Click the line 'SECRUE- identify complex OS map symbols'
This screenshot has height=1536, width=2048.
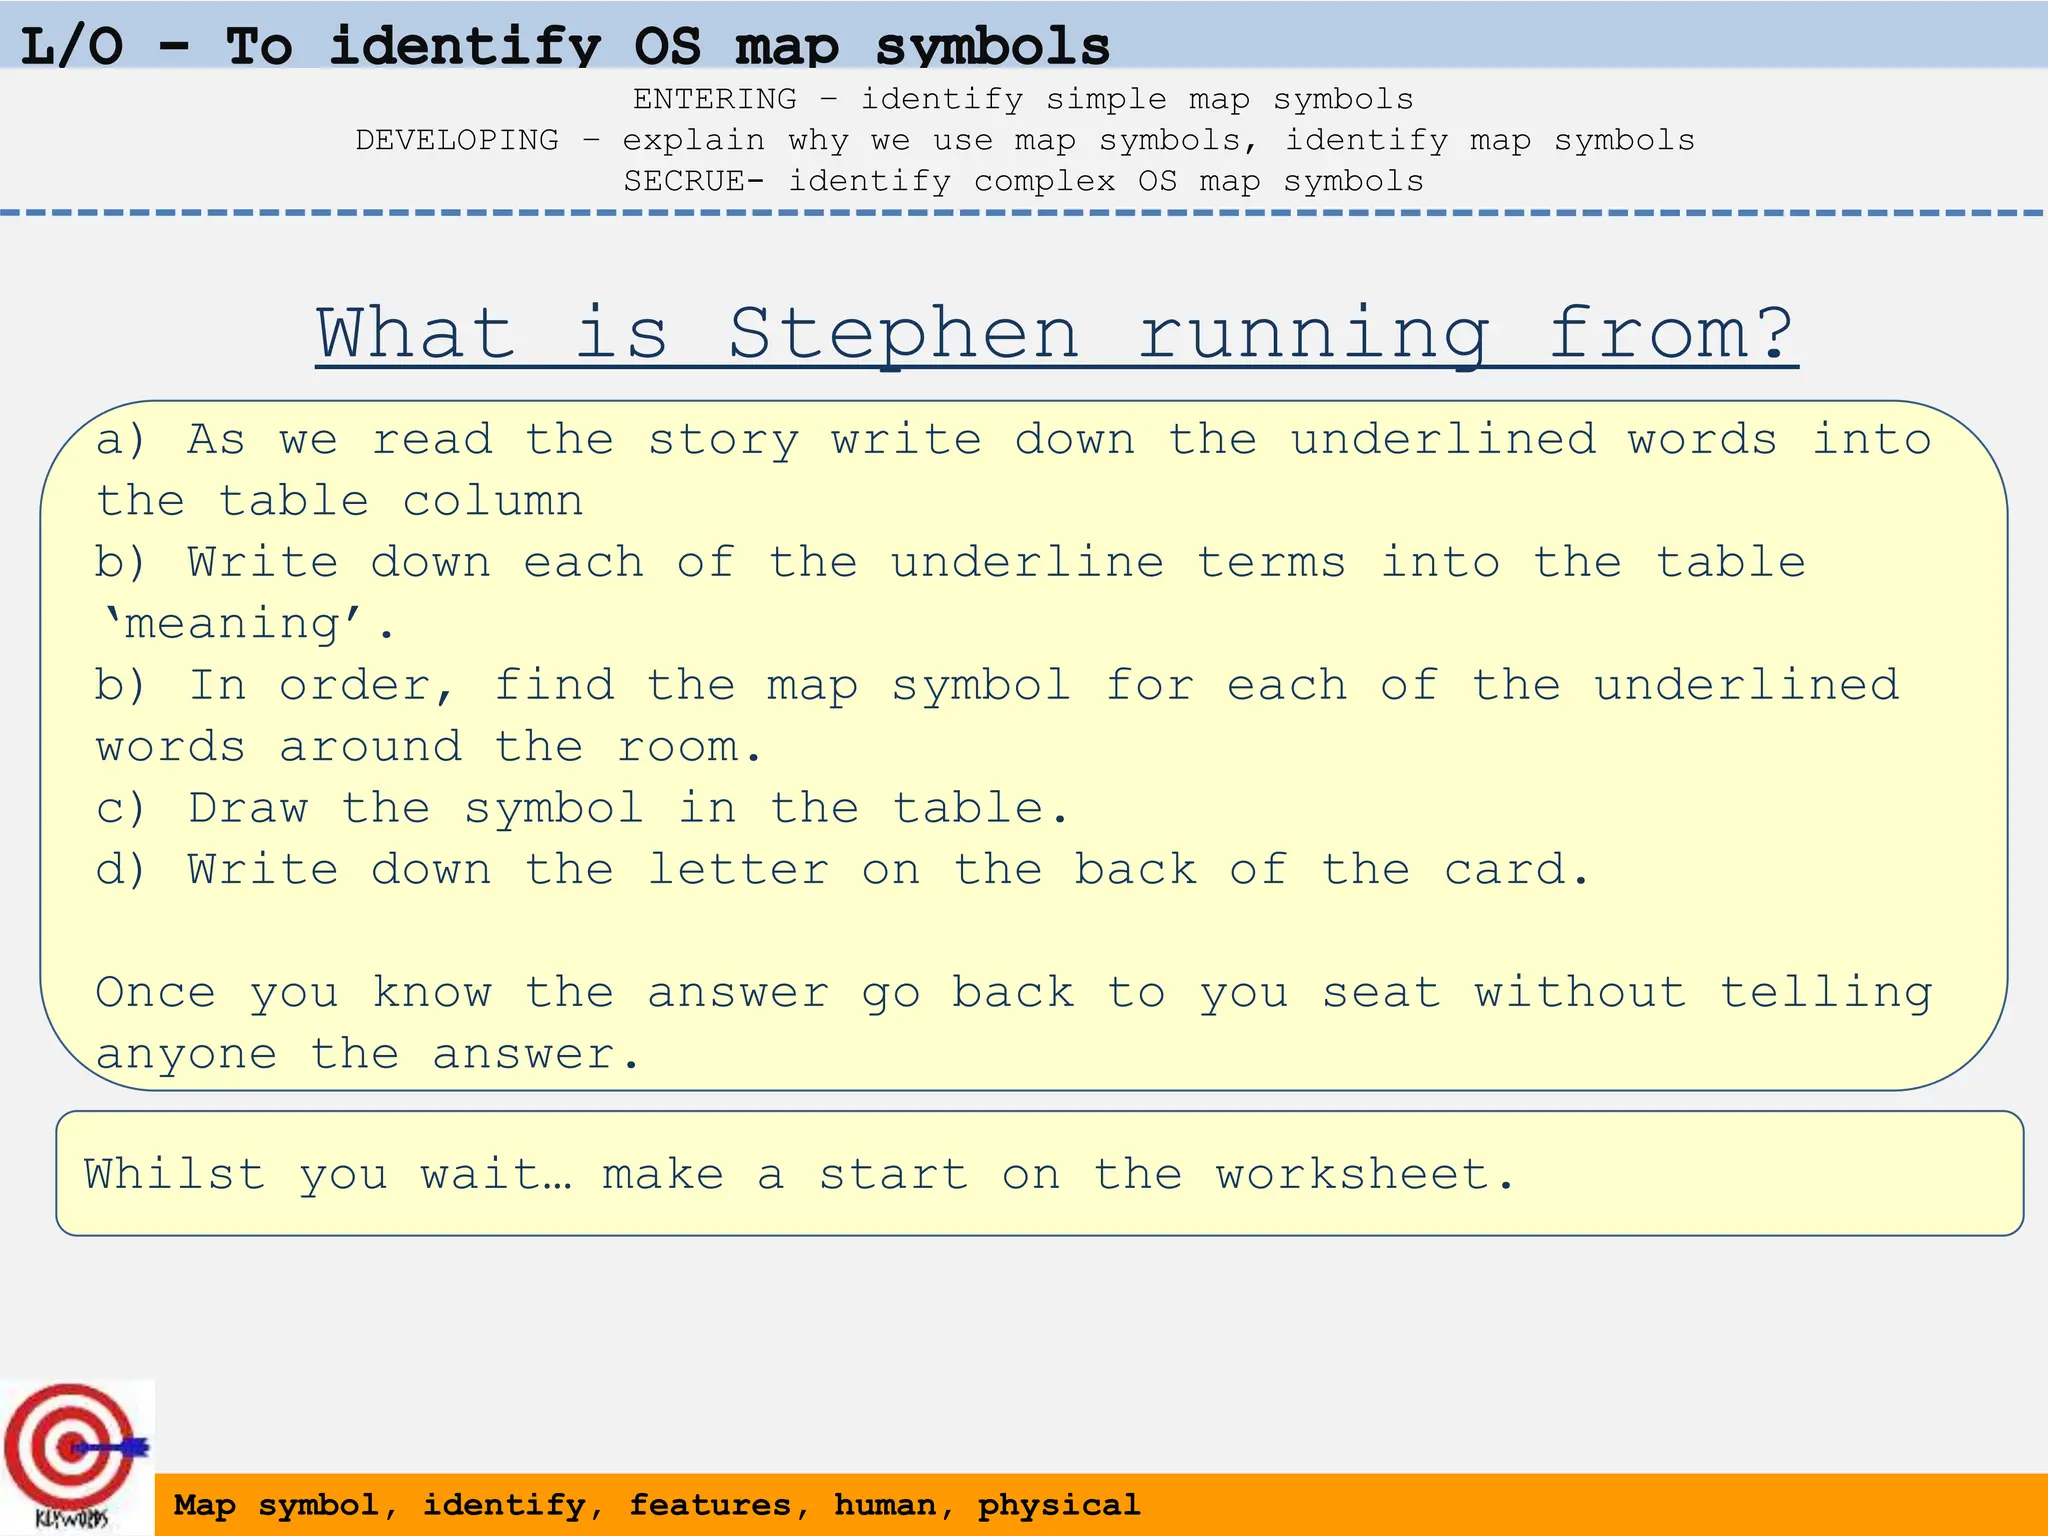pyautogui.click(x=1023, y=181)
